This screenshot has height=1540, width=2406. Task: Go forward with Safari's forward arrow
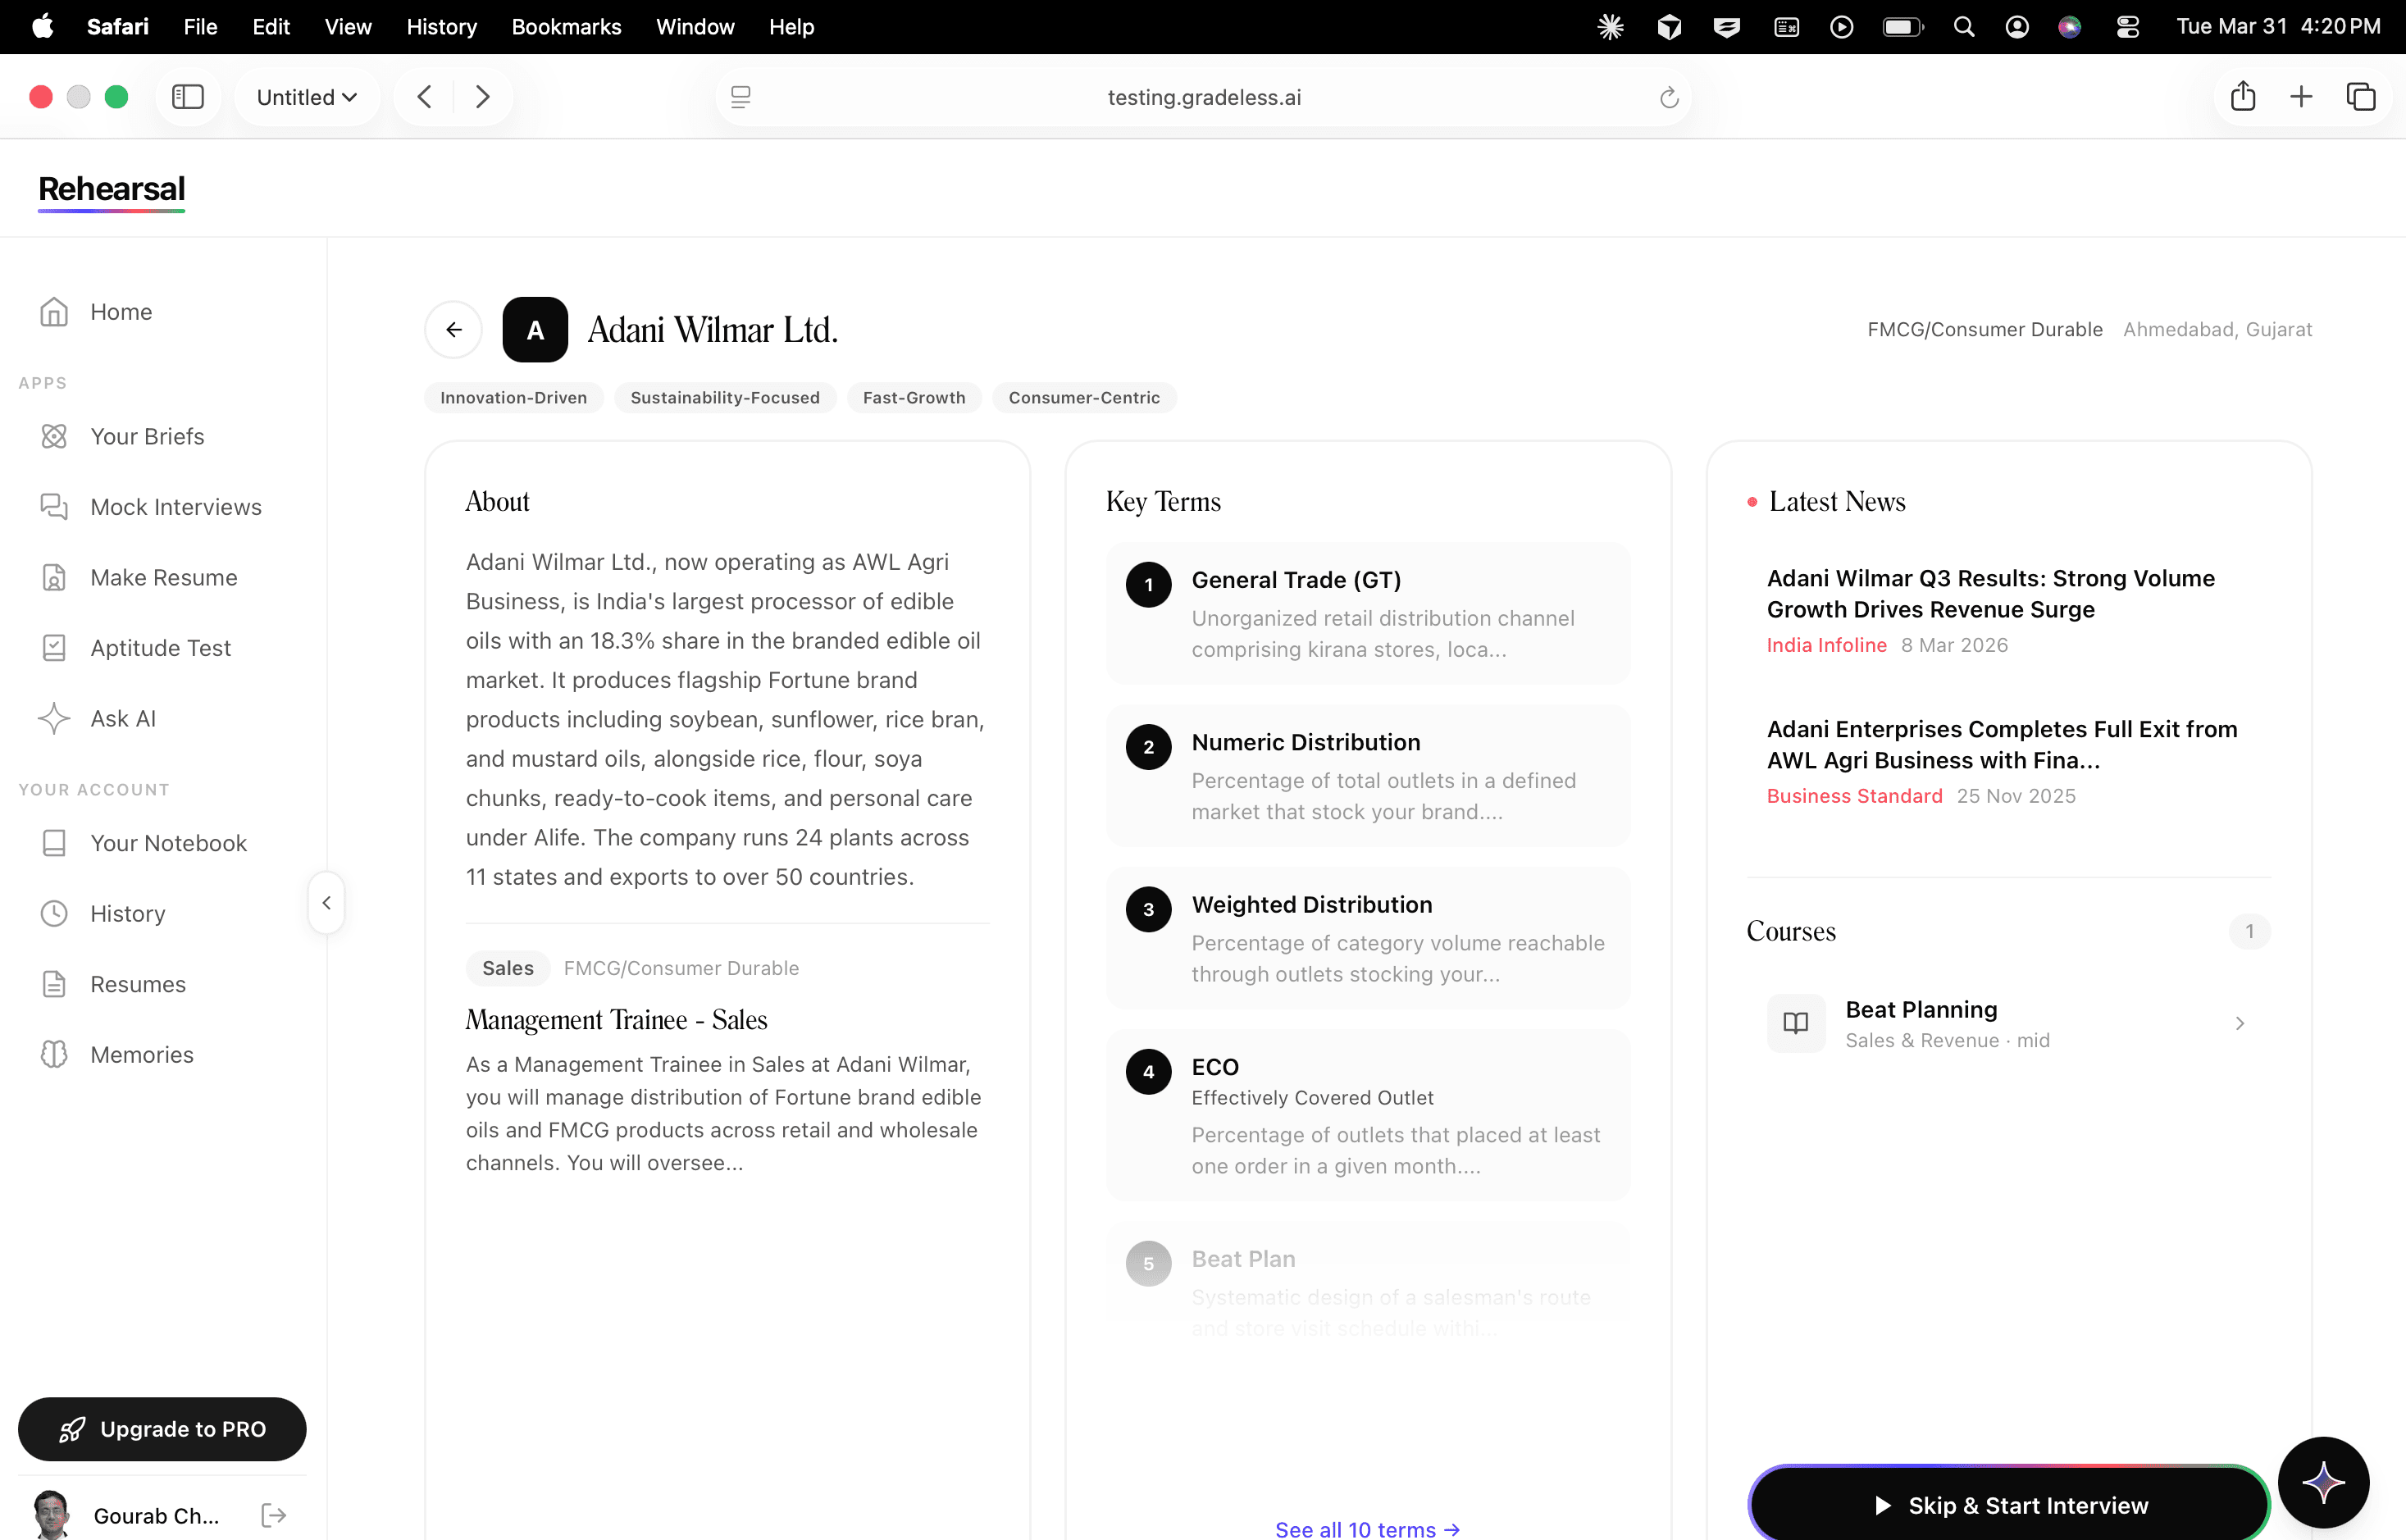point(483,97)
